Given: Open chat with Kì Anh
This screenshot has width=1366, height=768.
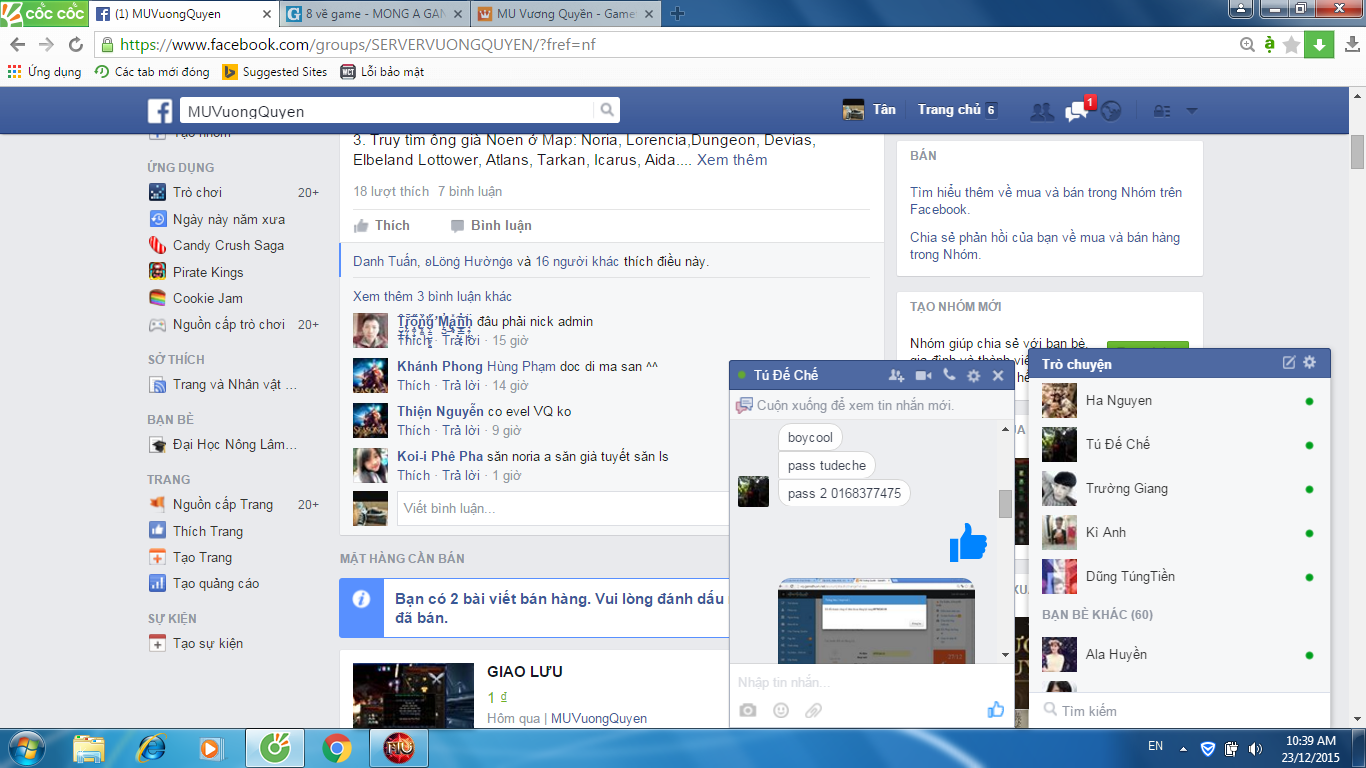Looking at the screenshot, I should pyautogui.click(x=1180, y=532).
